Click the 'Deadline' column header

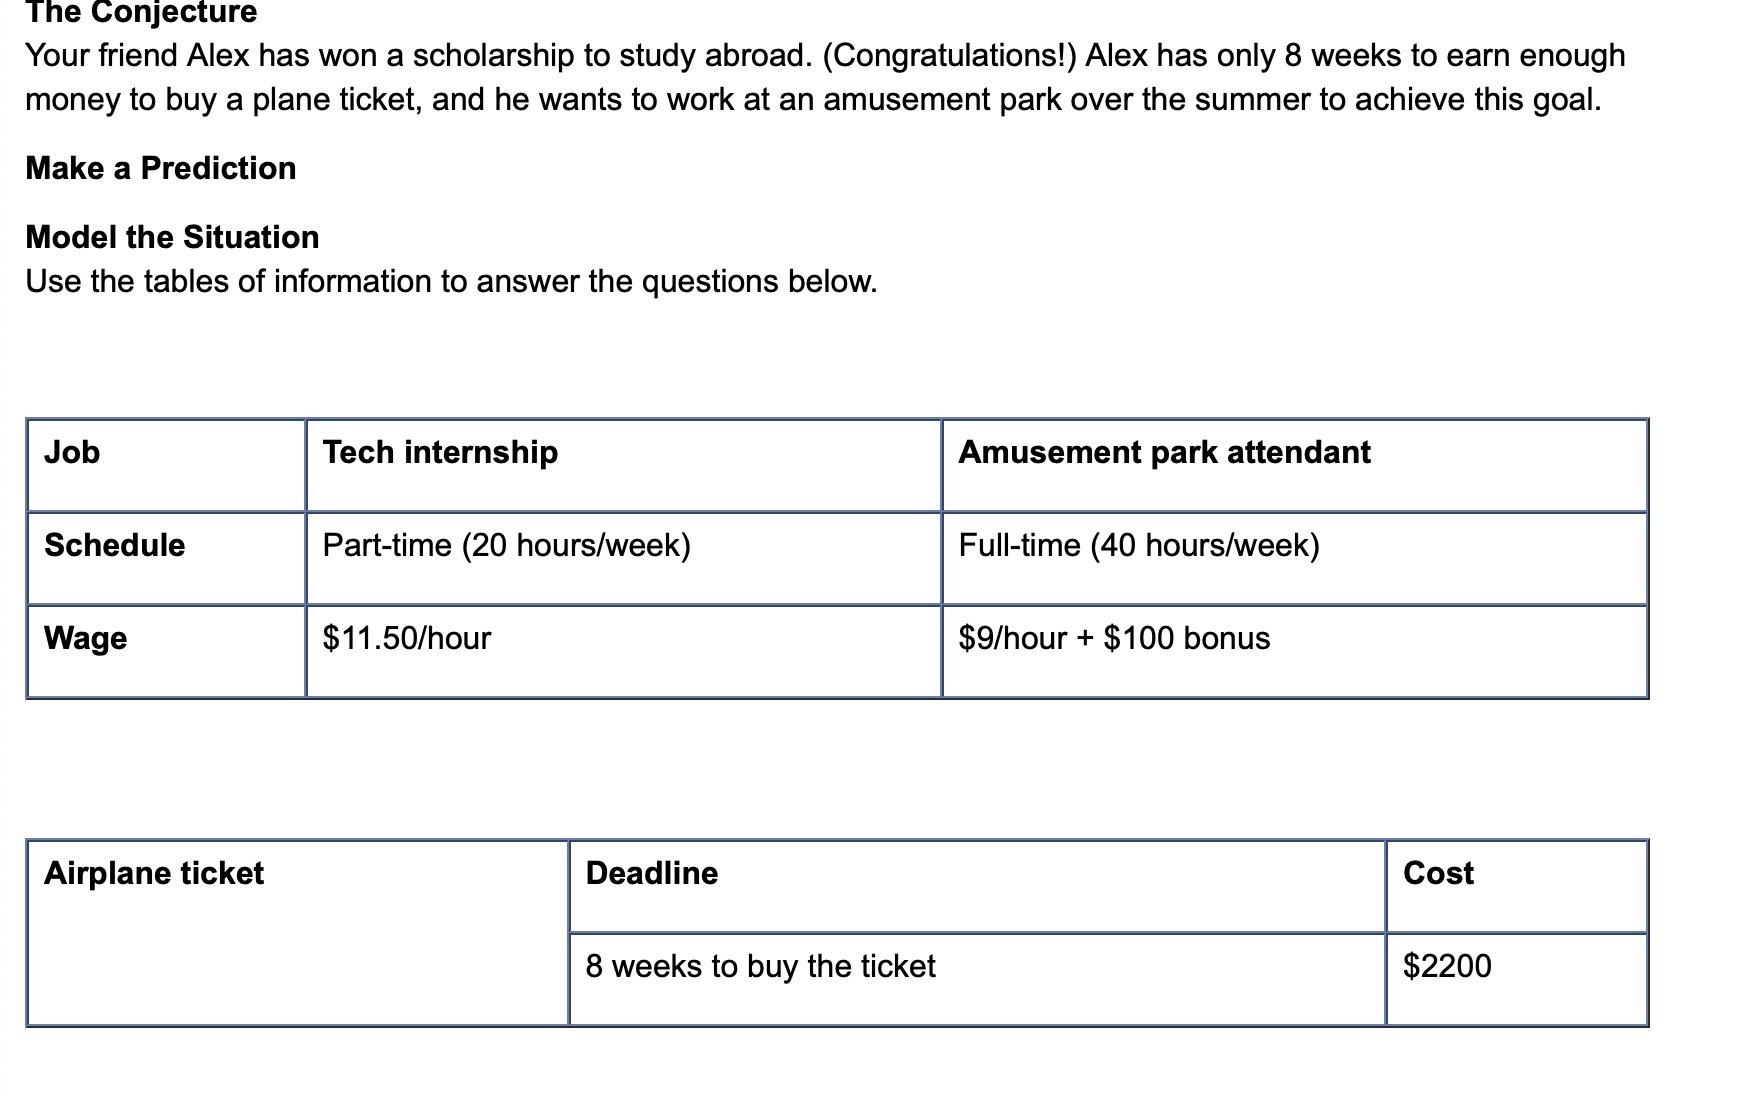pyautogui.click(x=977, y=886)
